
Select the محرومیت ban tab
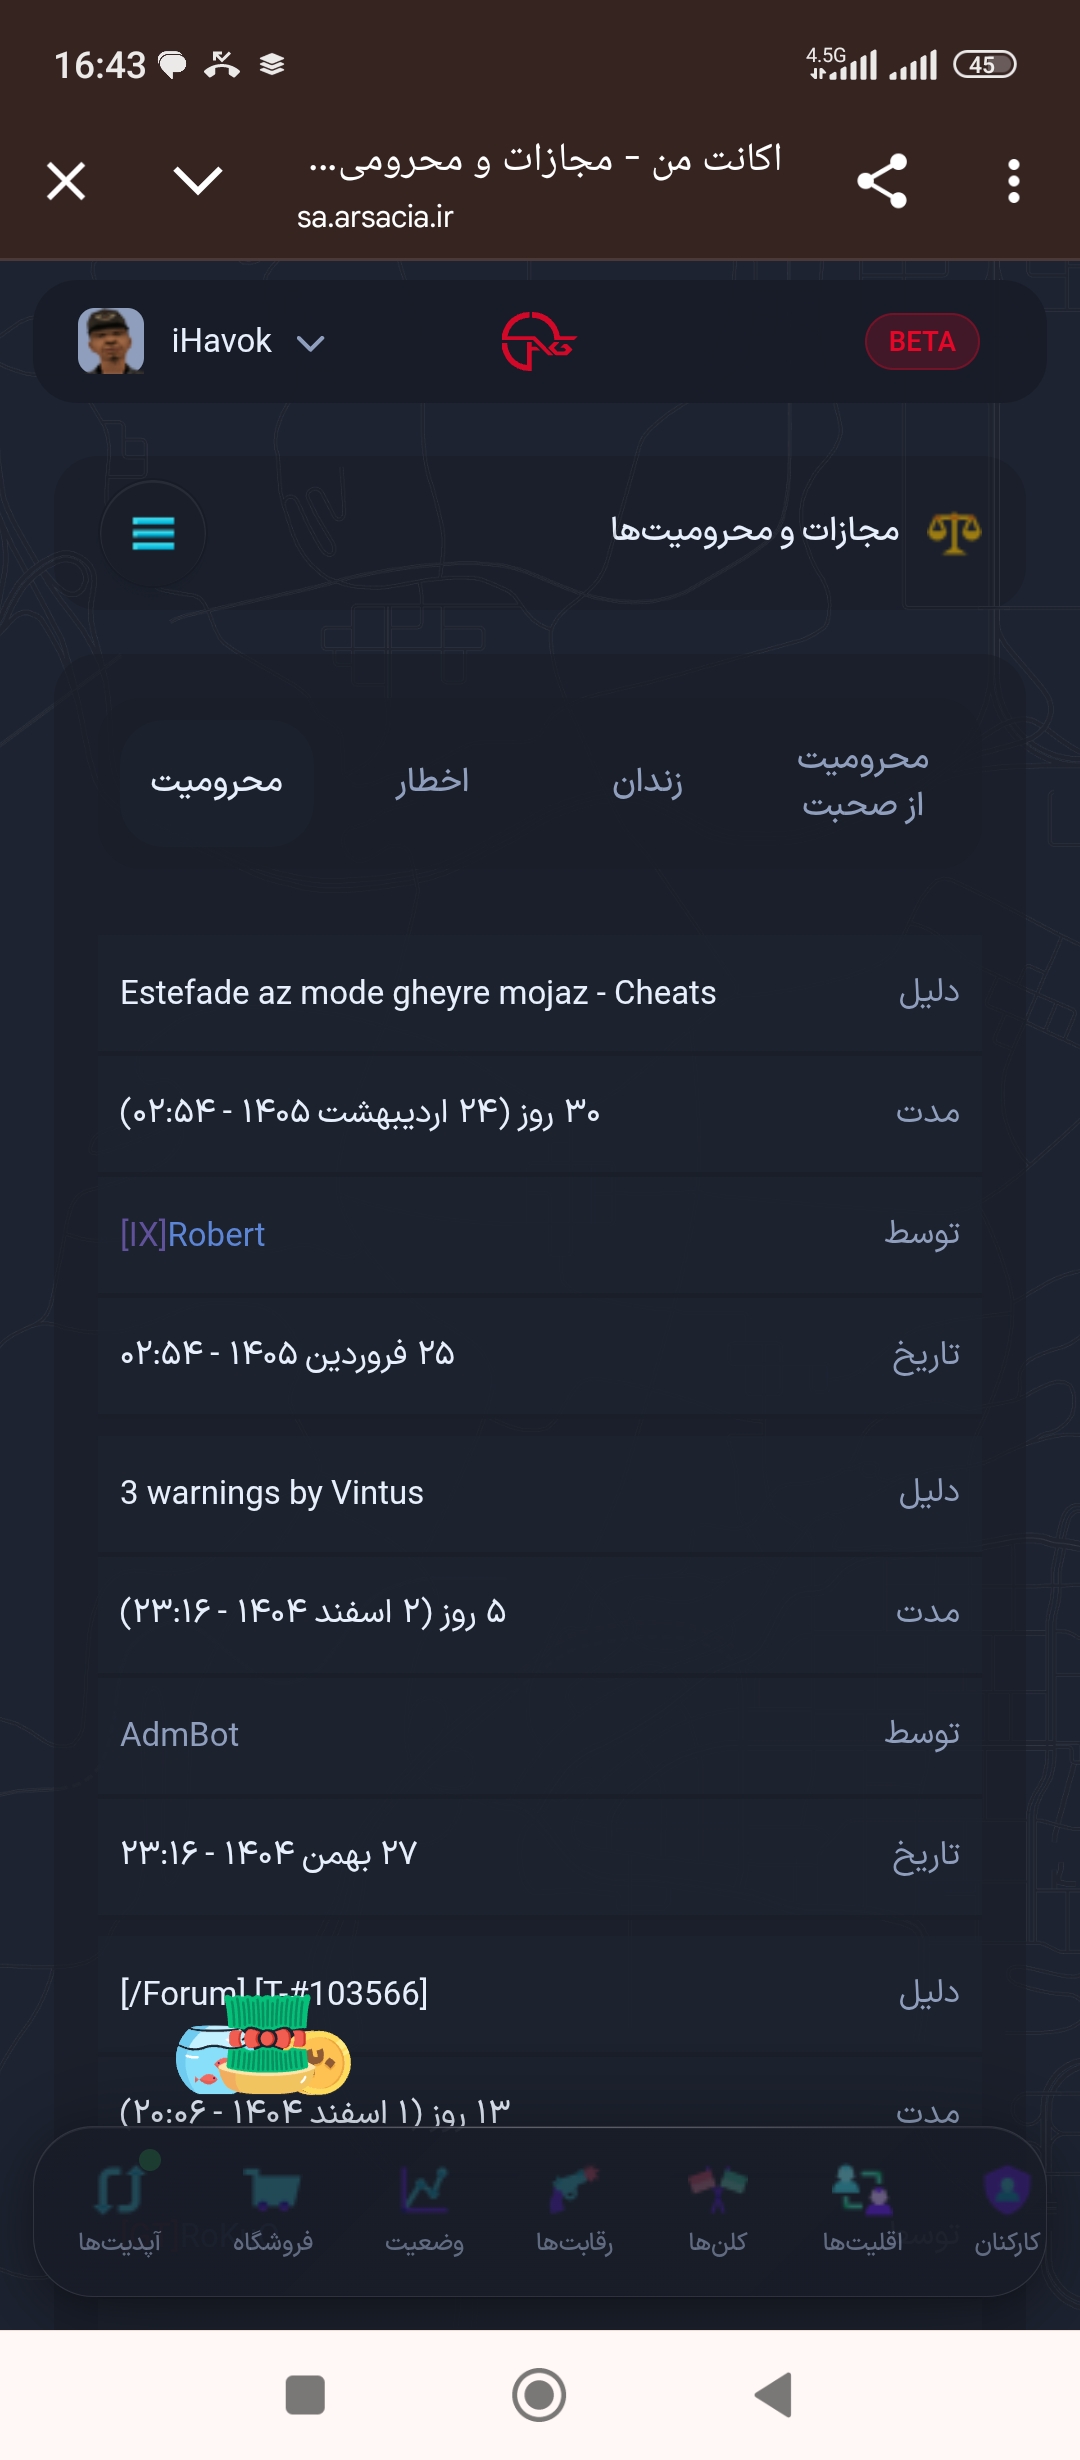(x=217, y=782)
